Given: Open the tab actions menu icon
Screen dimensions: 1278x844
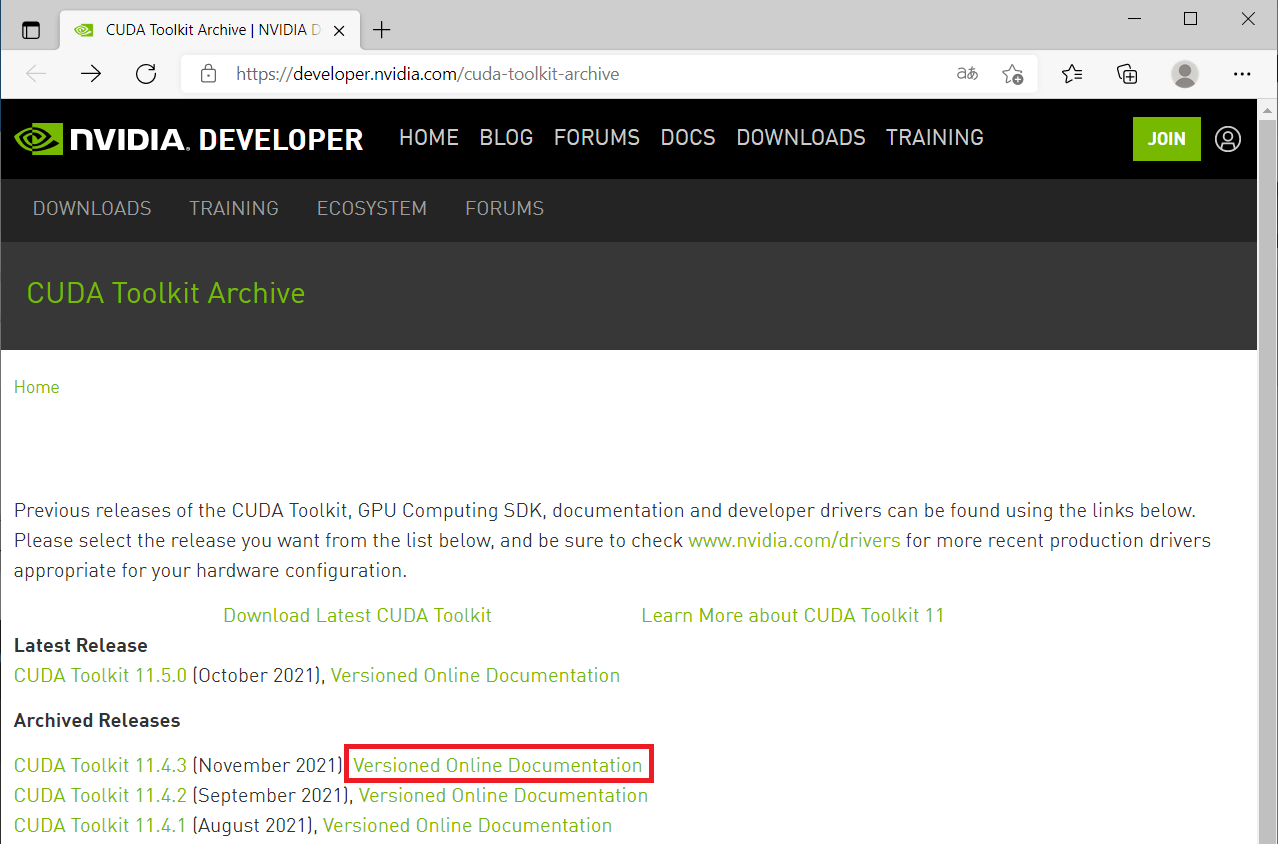Looking at the screenshot, I should point(31,30).
